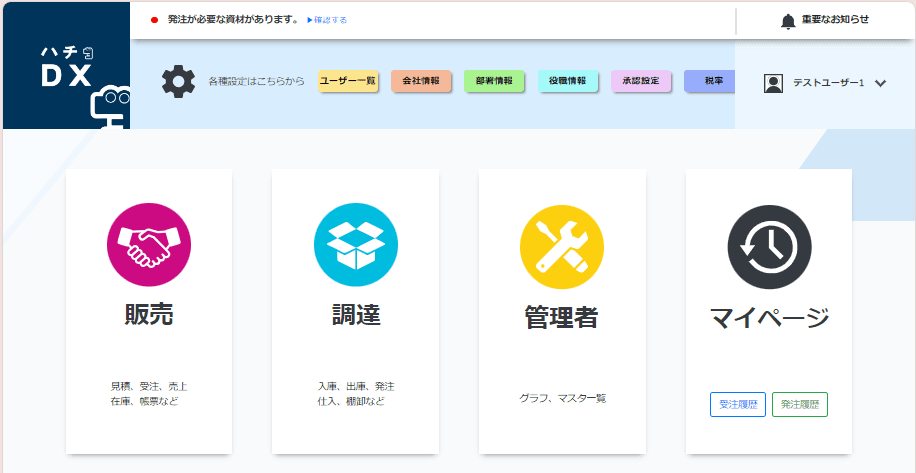Click the 販売 handshake icon
This screenshot has height=473, width=916.
[x=148, y=245]
